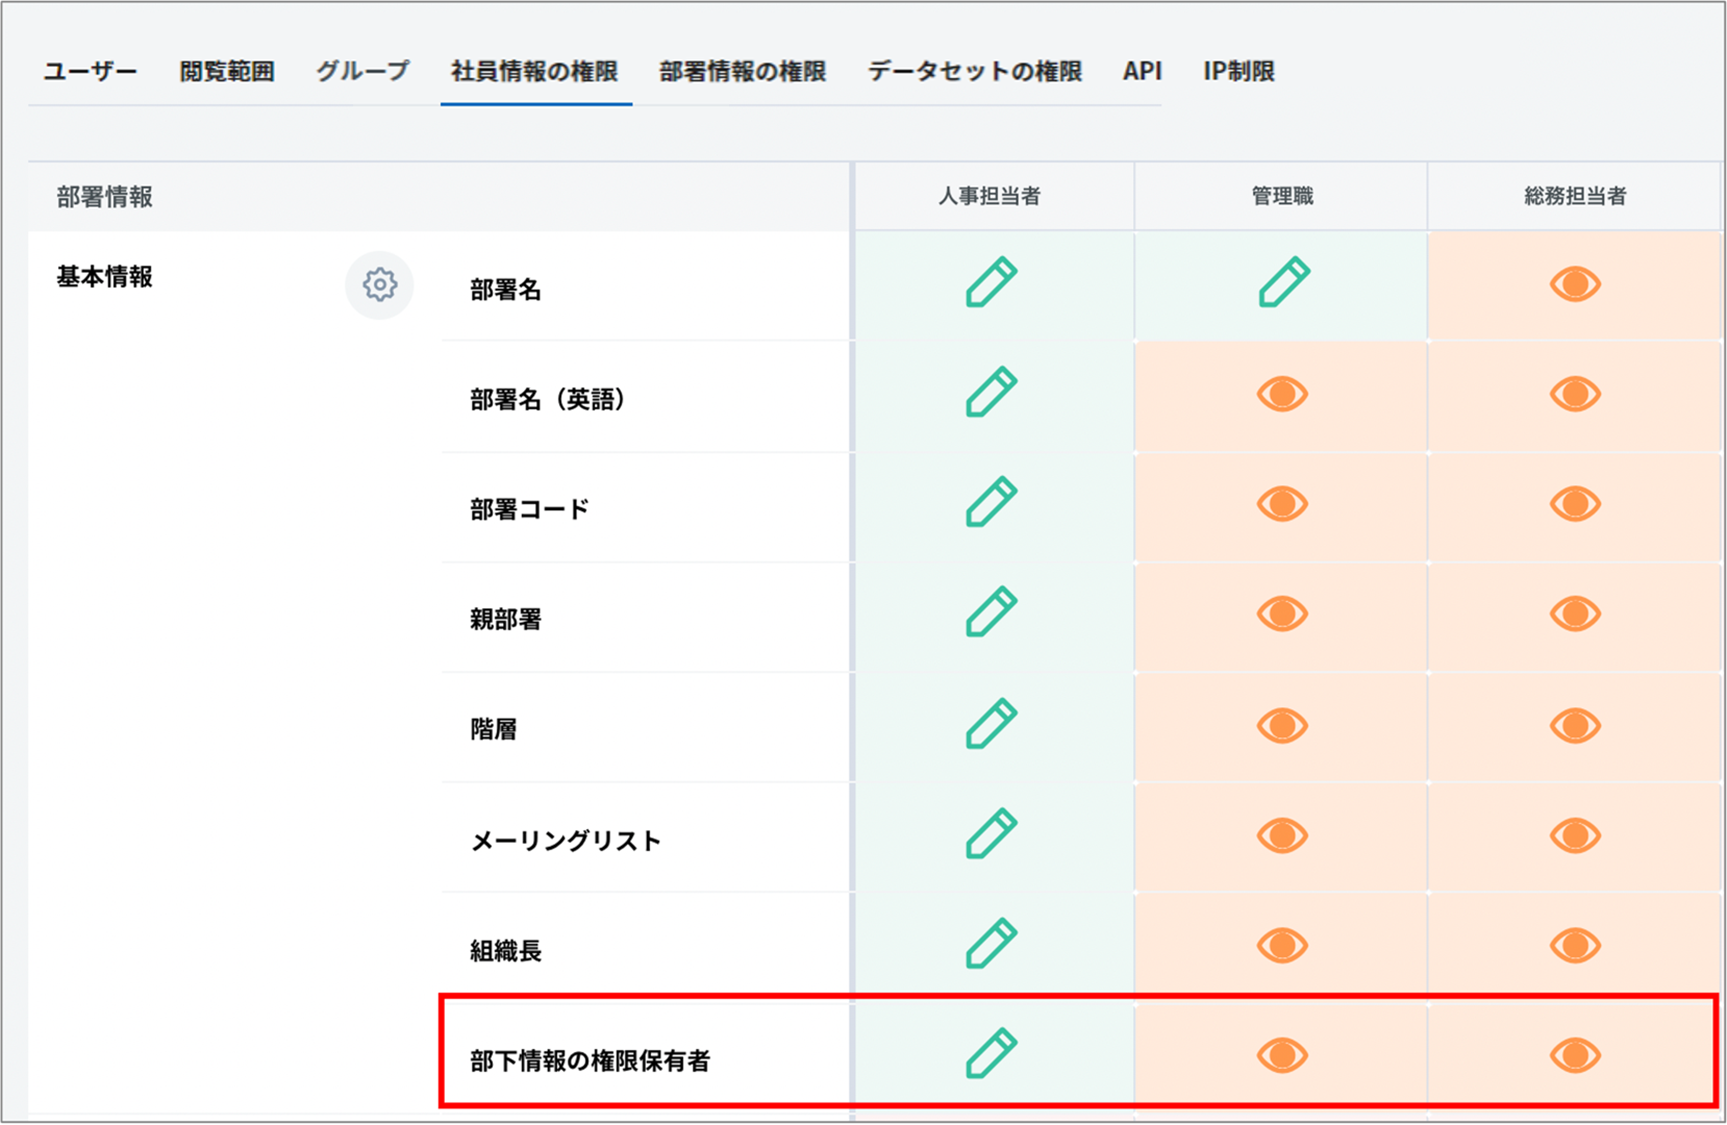1727x1125 pixels.
Task: Click the 管理職 edit pencil for 部署名
Action: pos(1283,282)
